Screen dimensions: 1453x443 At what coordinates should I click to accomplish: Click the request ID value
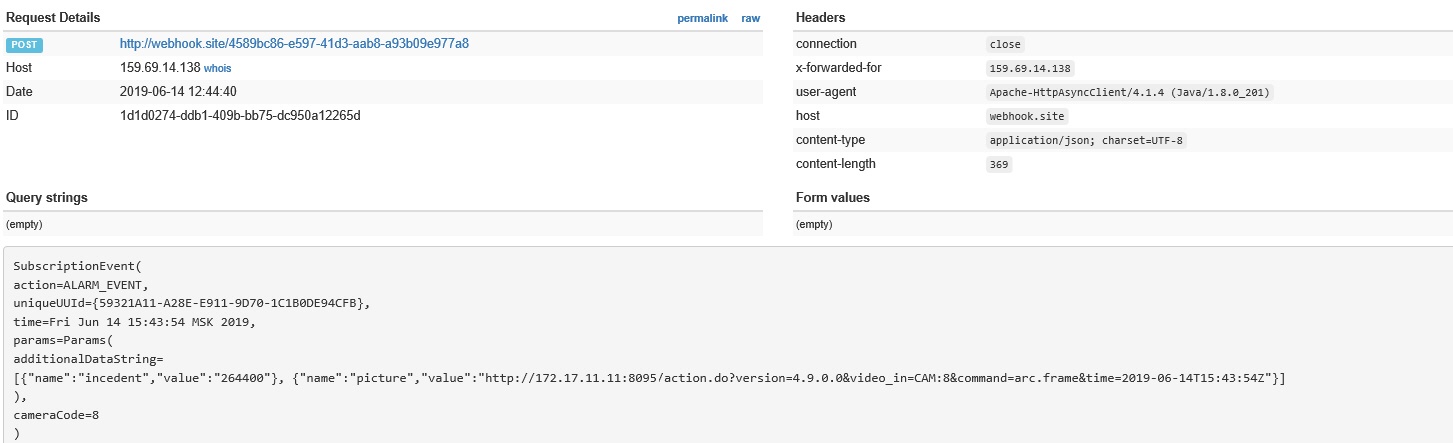[x=240, y=116]
